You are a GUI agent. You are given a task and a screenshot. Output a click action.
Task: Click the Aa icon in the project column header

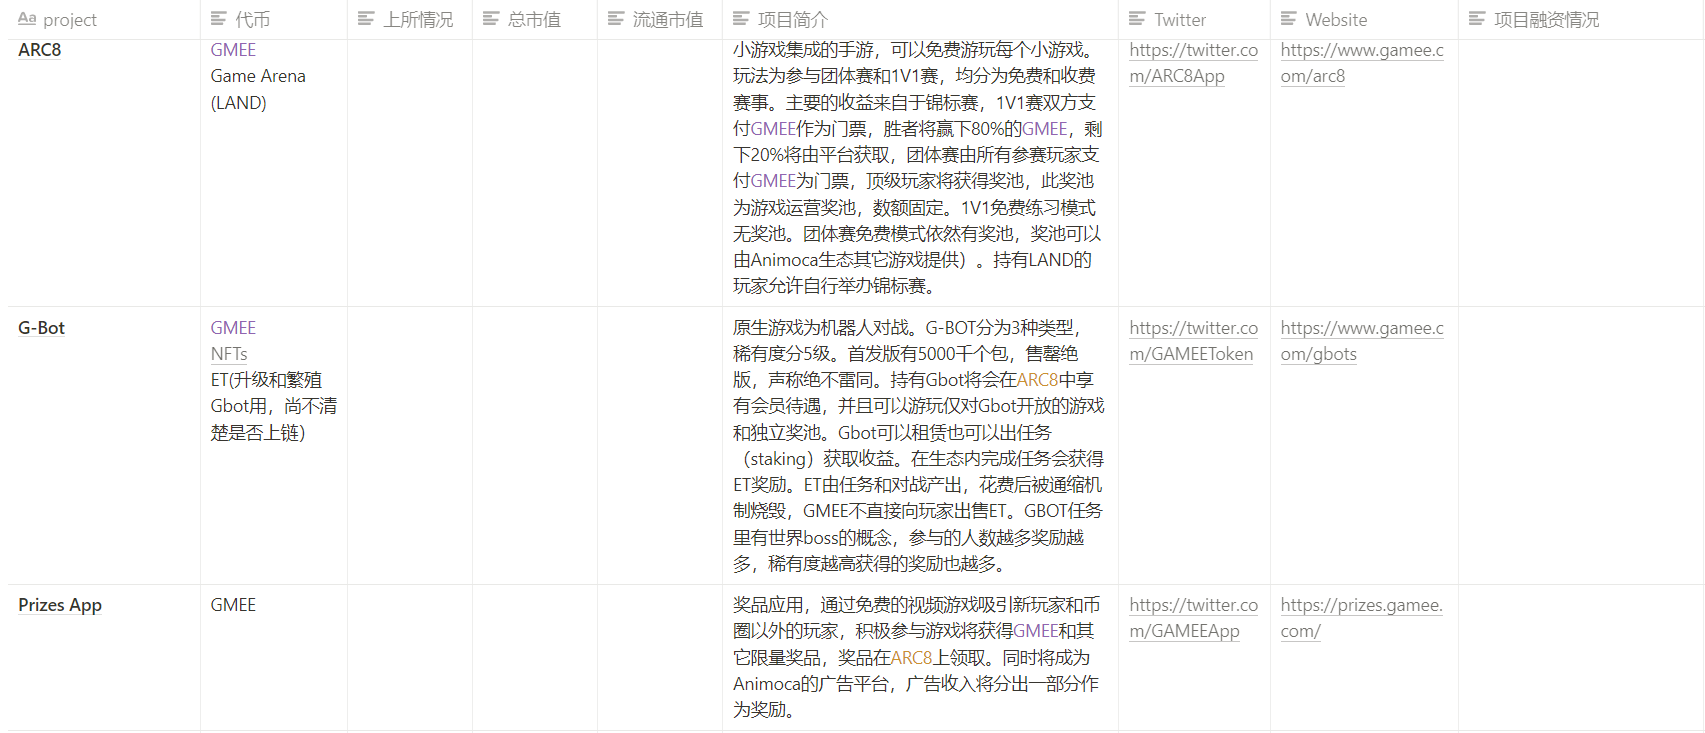27,19
